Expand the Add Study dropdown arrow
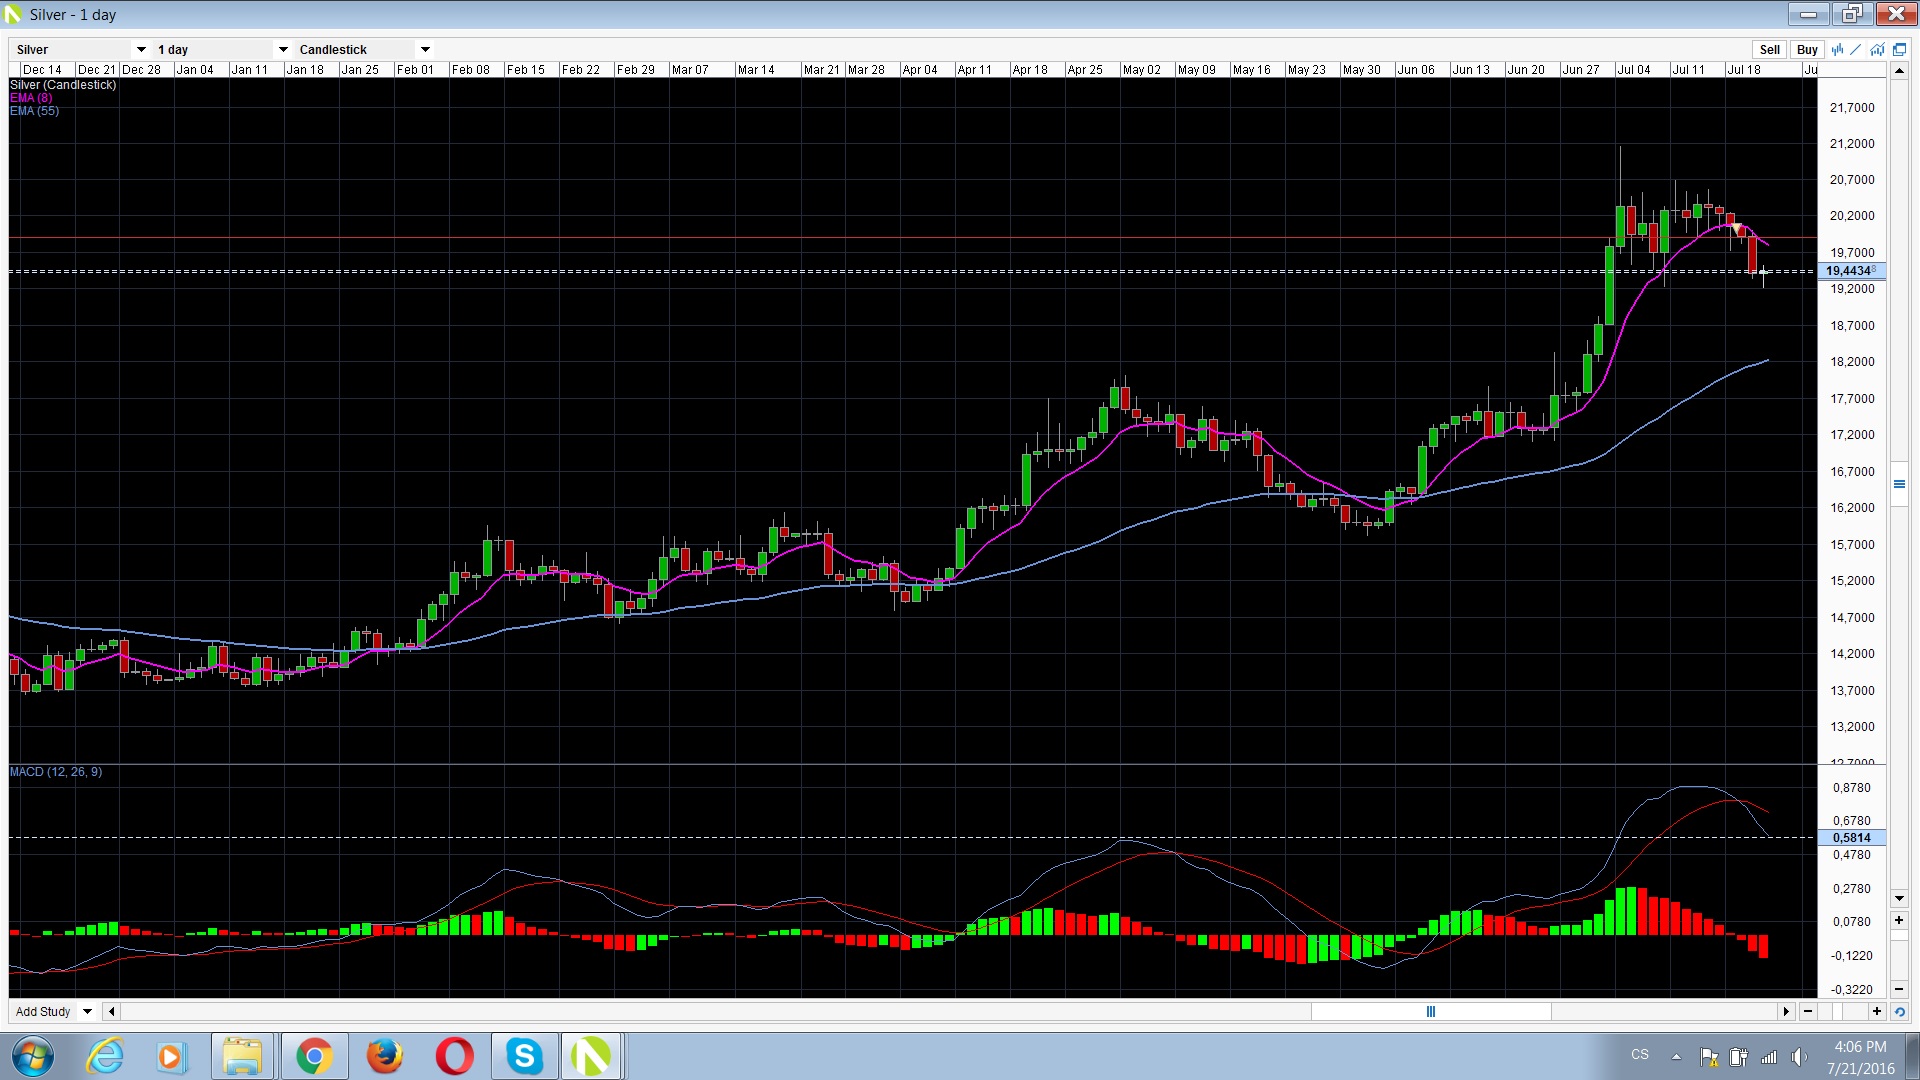The width and height of the screenshot is (1920, 1080). (x=88, y=1012)
